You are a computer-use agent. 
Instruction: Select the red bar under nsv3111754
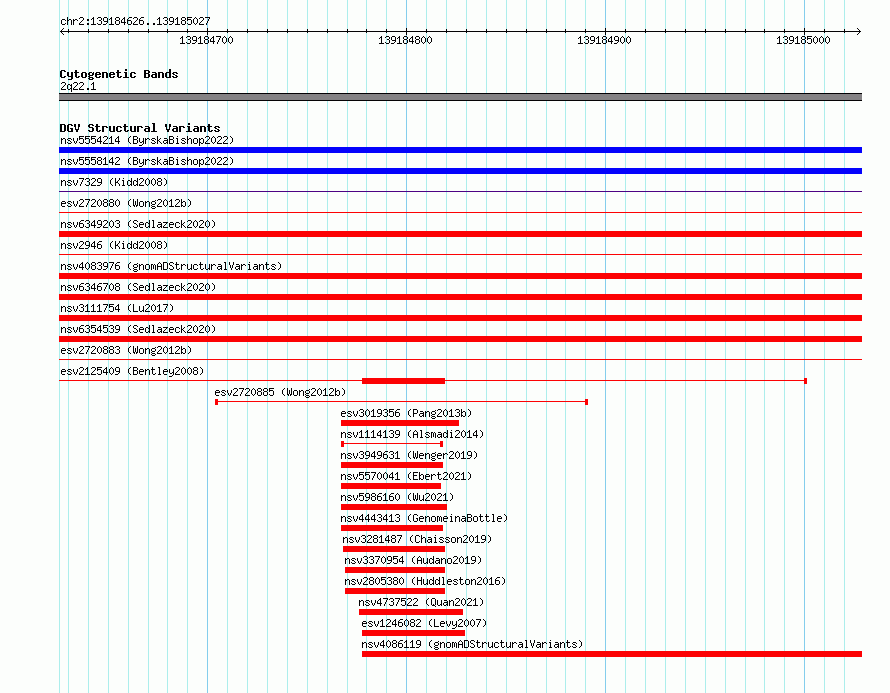[x=460, y=318]
